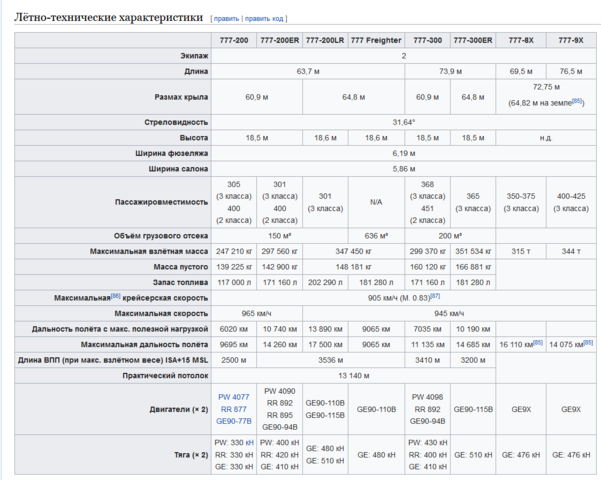Open footnote [87] after 905 км/ч
Viewport: 601px width, 480px height.
point(435,296)
